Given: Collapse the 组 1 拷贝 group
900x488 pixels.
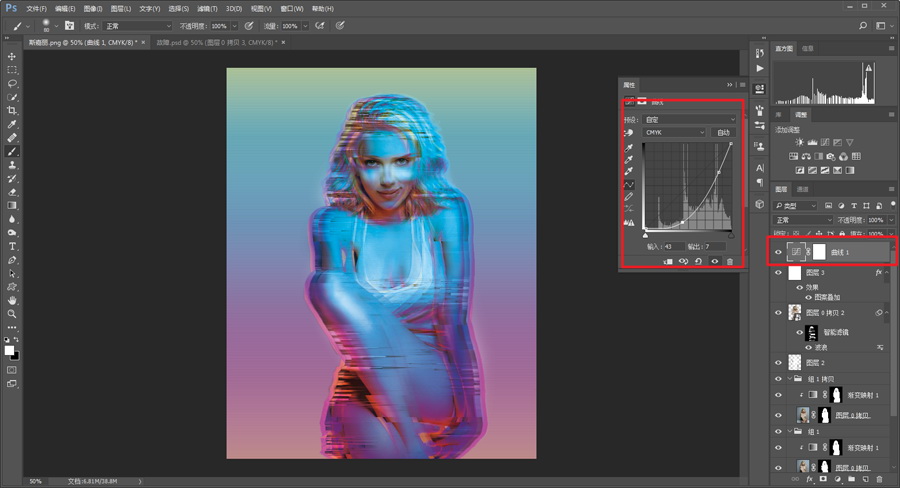Looking at the screenshot, I should (790, 378).
